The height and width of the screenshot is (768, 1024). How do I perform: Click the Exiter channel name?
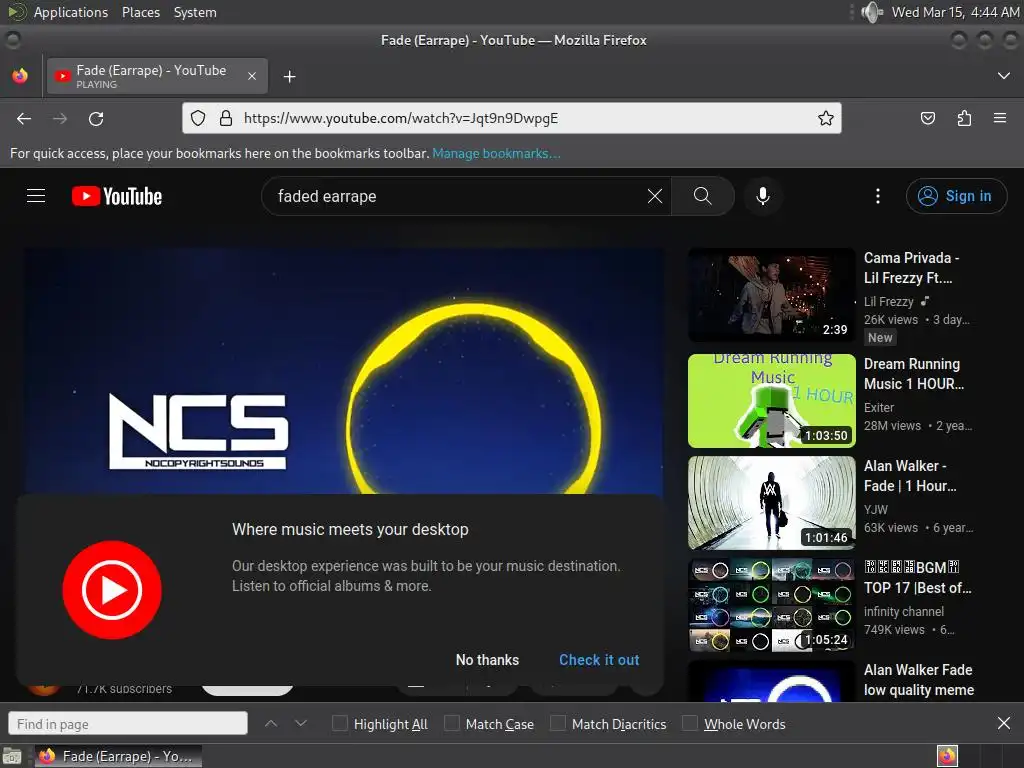[878, 408]
